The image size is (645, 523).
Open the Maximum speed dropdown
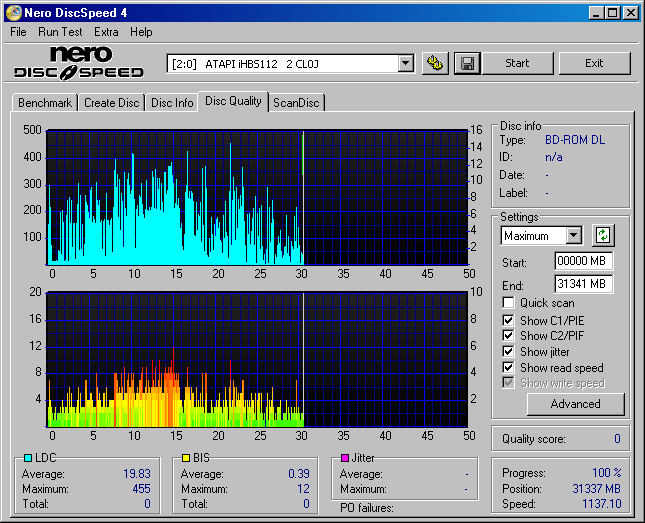pyautogui.click(x=574, y=236)
